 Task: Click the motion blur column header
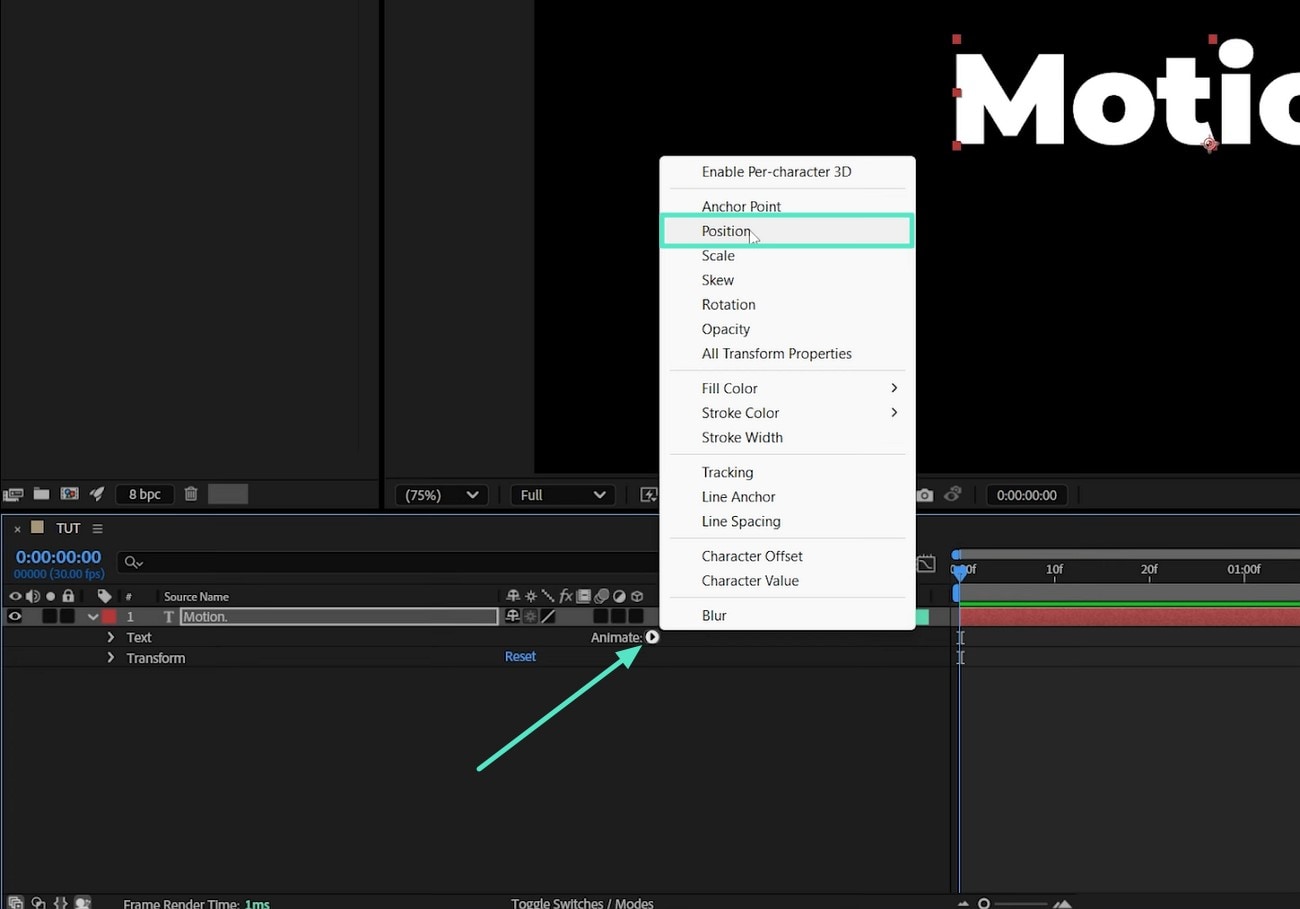(x=601, y=596)
